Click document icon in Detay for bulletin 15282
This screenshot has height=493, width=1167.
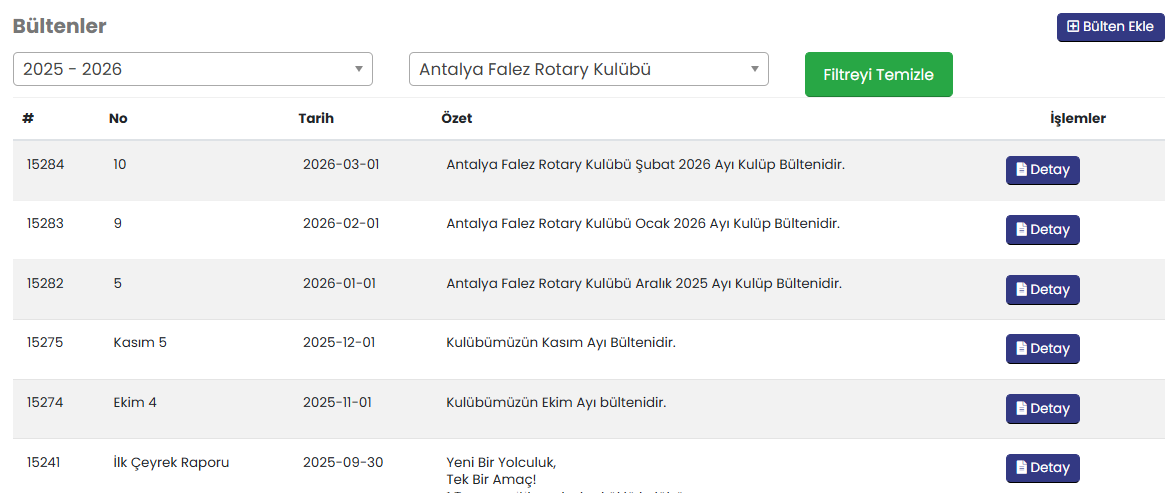(1021, 290)
